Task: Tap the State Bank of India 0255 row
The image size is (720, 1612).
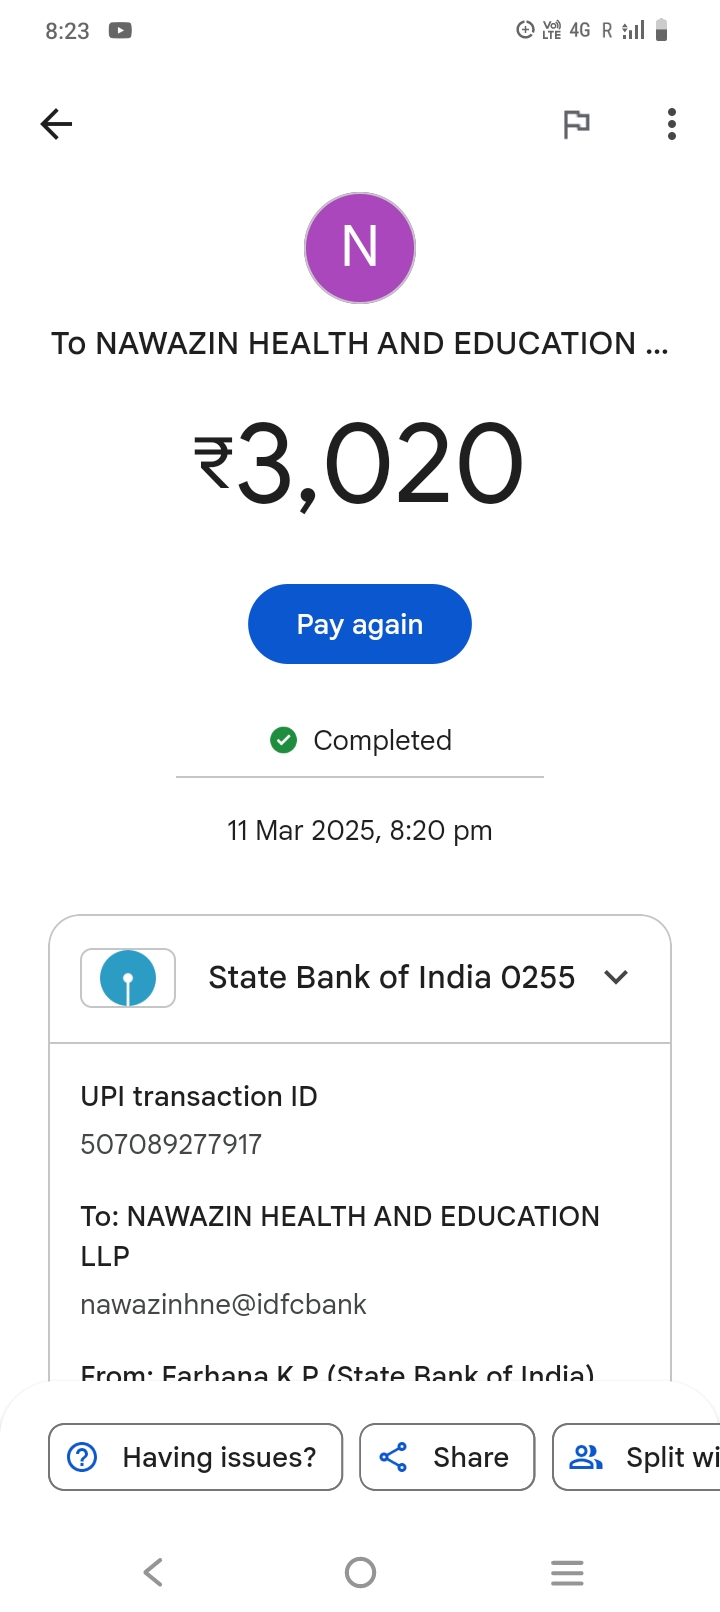Action: [391, 978]
